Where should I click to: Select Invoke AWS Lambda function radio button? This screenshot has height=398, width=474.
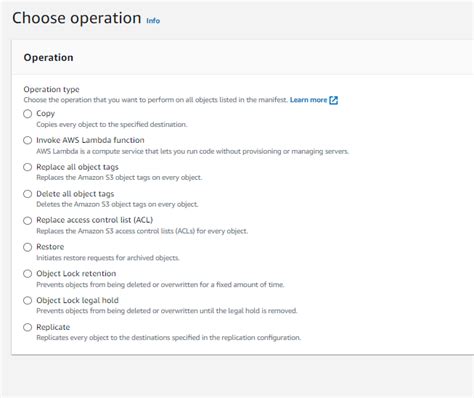[28, 140]
